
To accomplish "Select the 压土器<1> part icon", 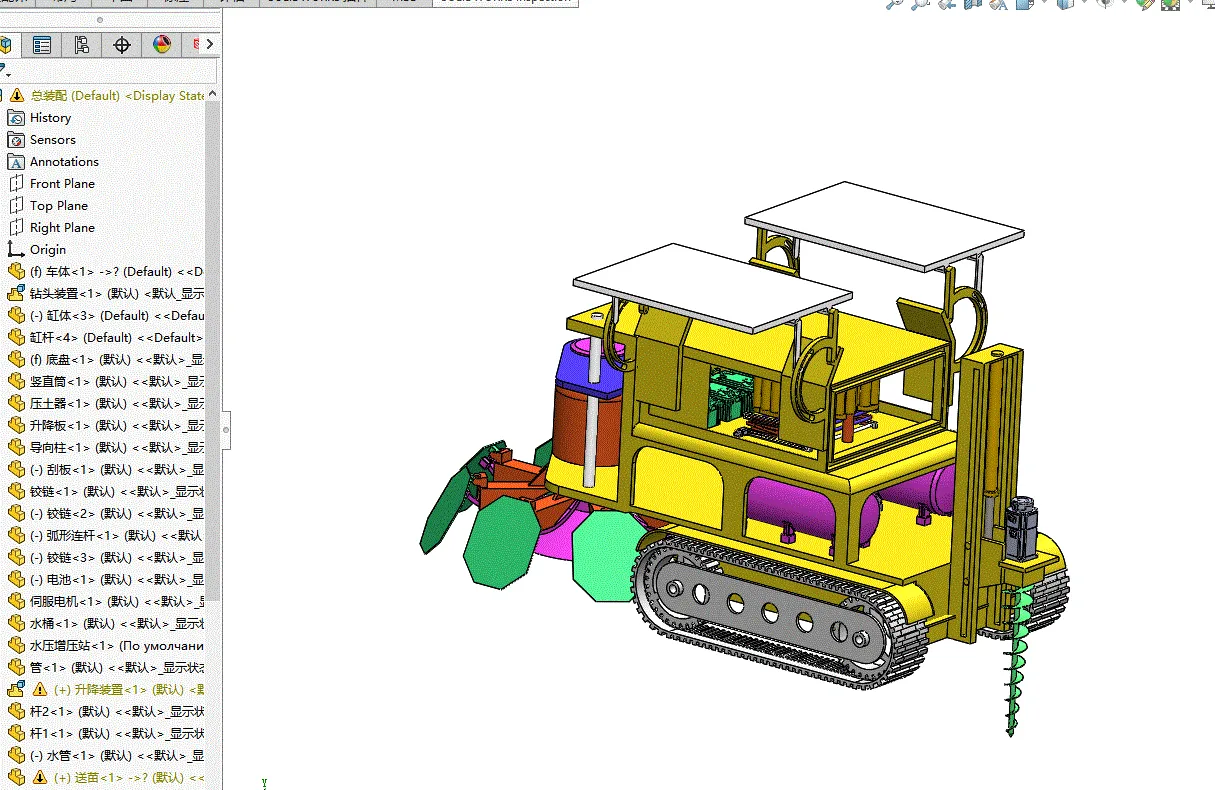I will point(15,404).
